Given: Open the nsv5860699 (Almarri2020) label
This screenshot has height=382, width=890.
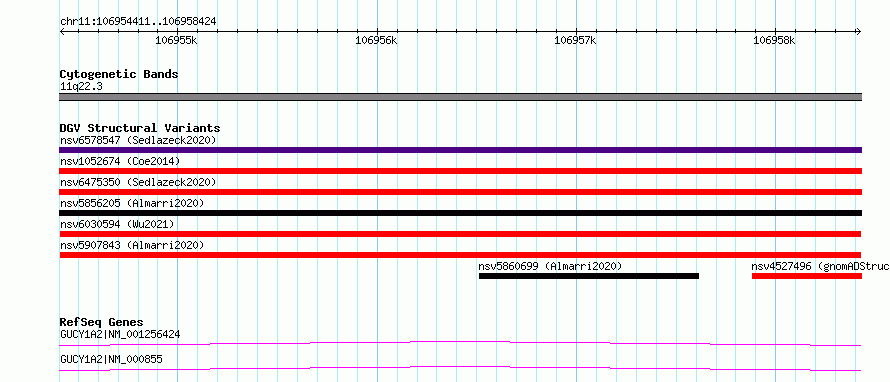Looking at the screenshot, I should [551, 266].
